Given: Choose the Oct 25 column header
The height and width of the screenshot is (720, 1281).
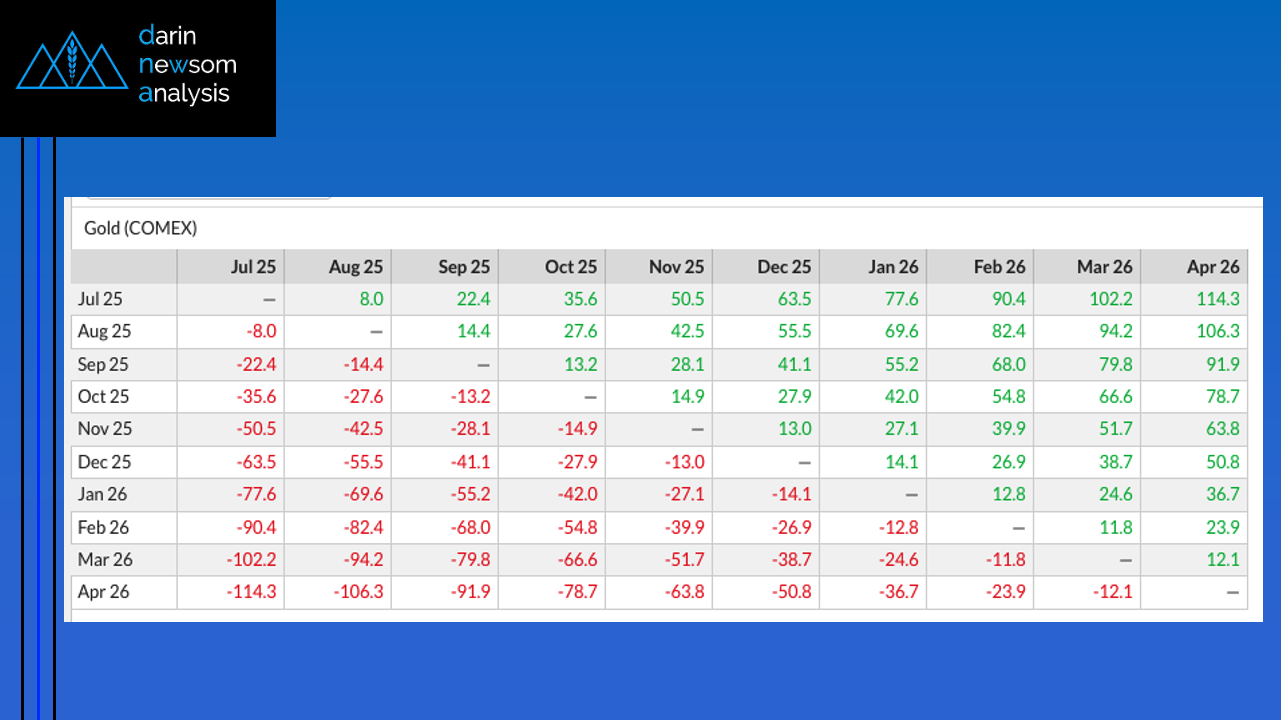Looking at the screenshot, I should coord(570,266).
